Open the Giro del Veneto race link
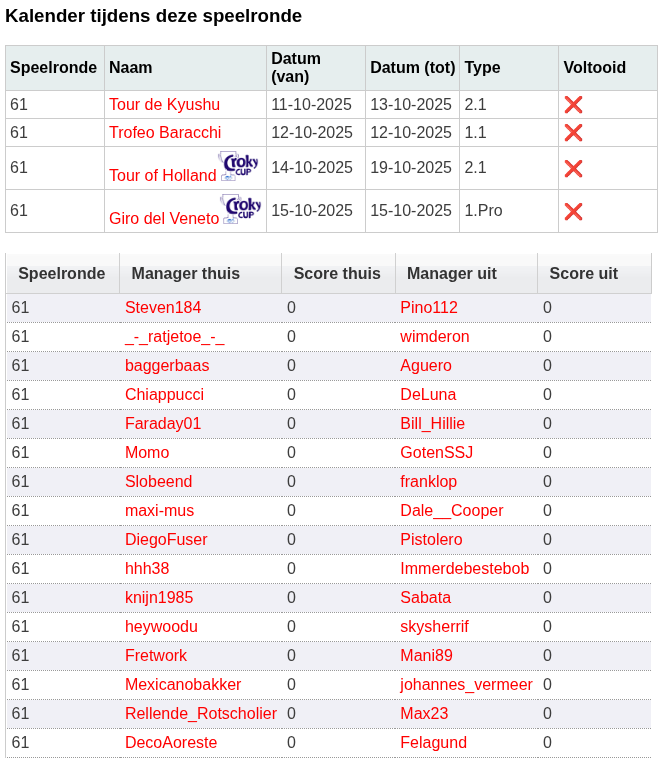 pos(164,218)
